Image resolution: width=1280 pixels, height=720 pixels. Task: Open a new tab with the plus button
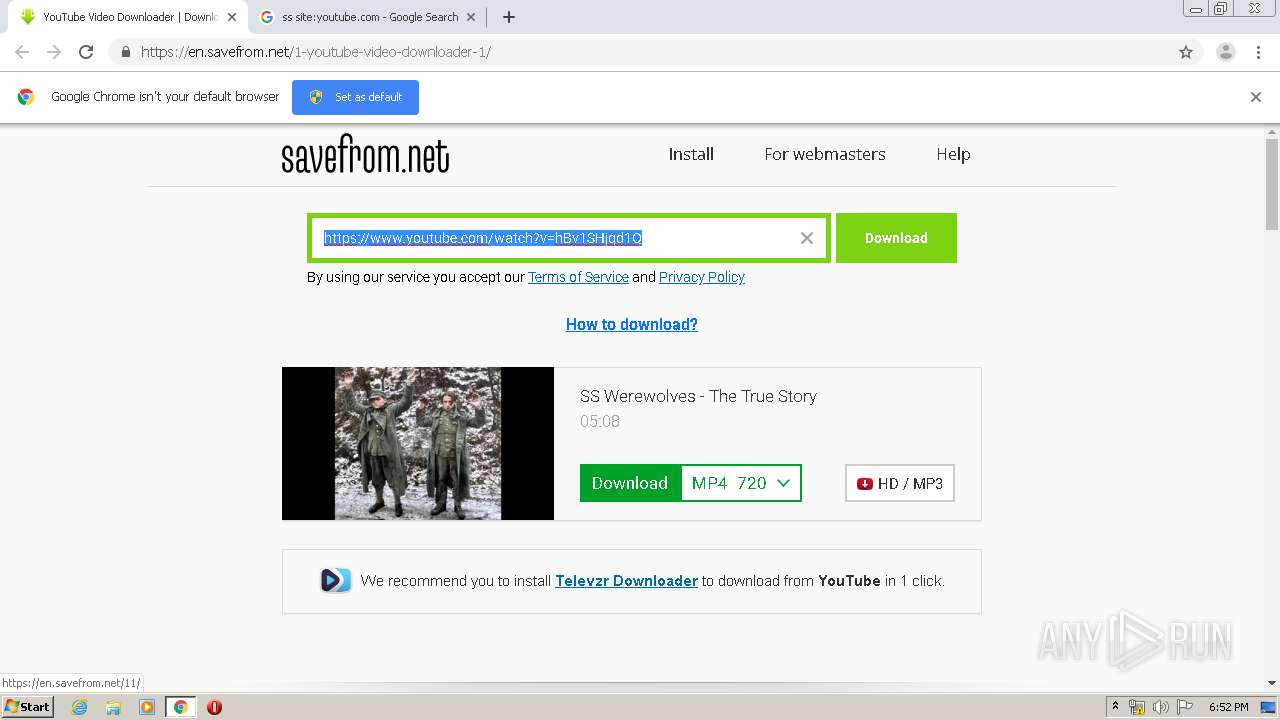508,17
